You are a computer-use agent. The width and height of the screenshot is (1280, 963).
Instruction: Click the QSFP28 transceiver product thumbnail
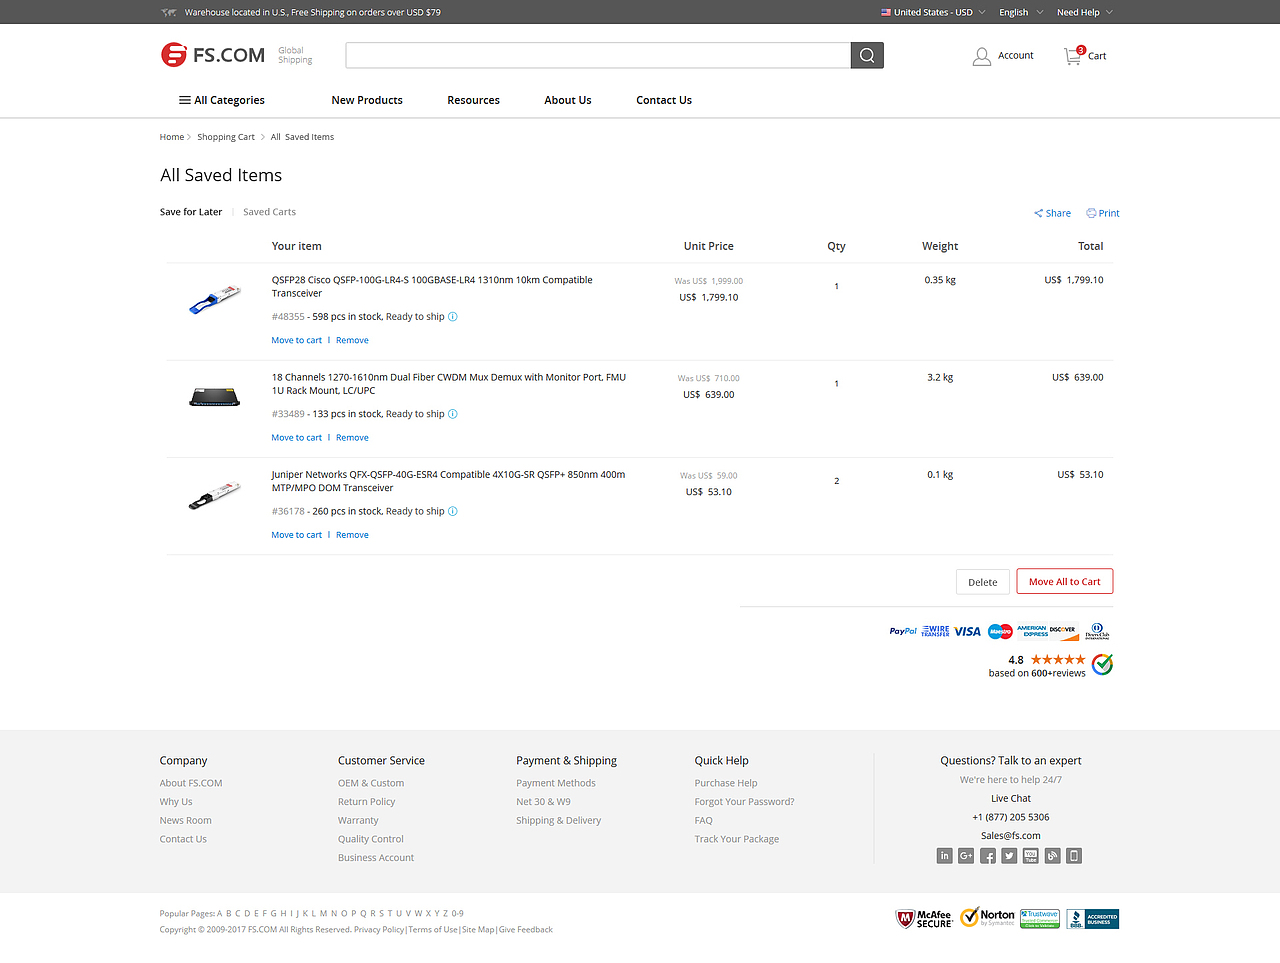pyautogui.click(x=213, y=297)
